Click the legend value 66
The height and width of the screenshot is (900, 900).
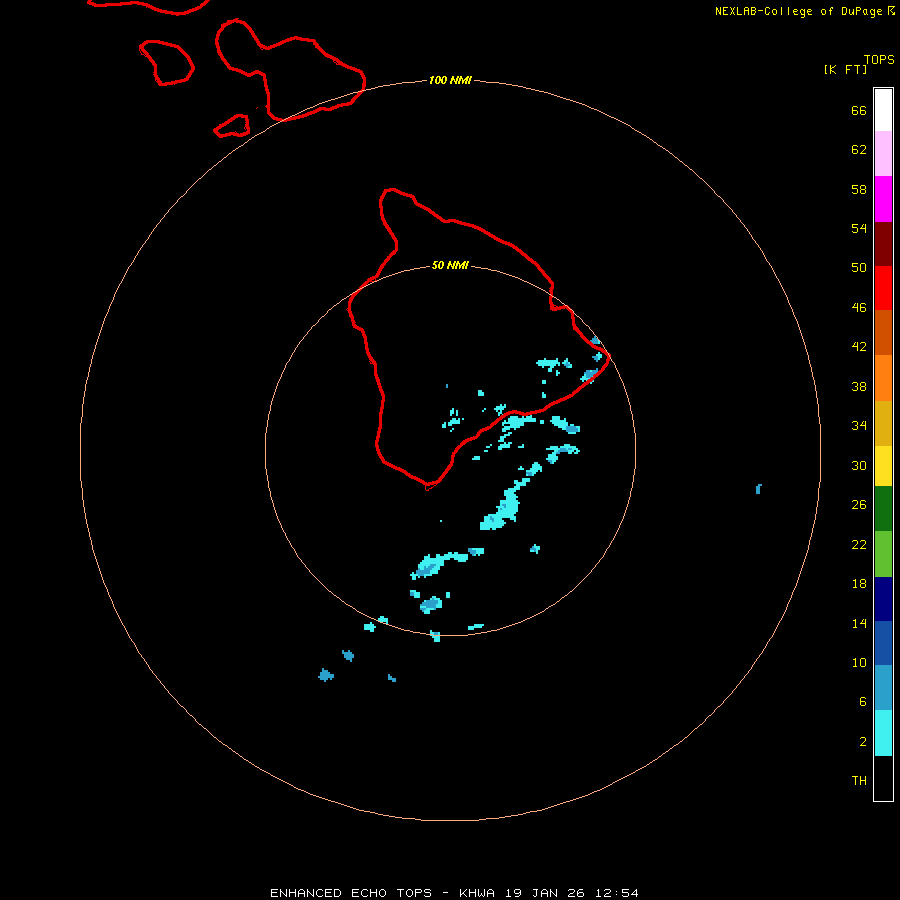tap(859, 111)
